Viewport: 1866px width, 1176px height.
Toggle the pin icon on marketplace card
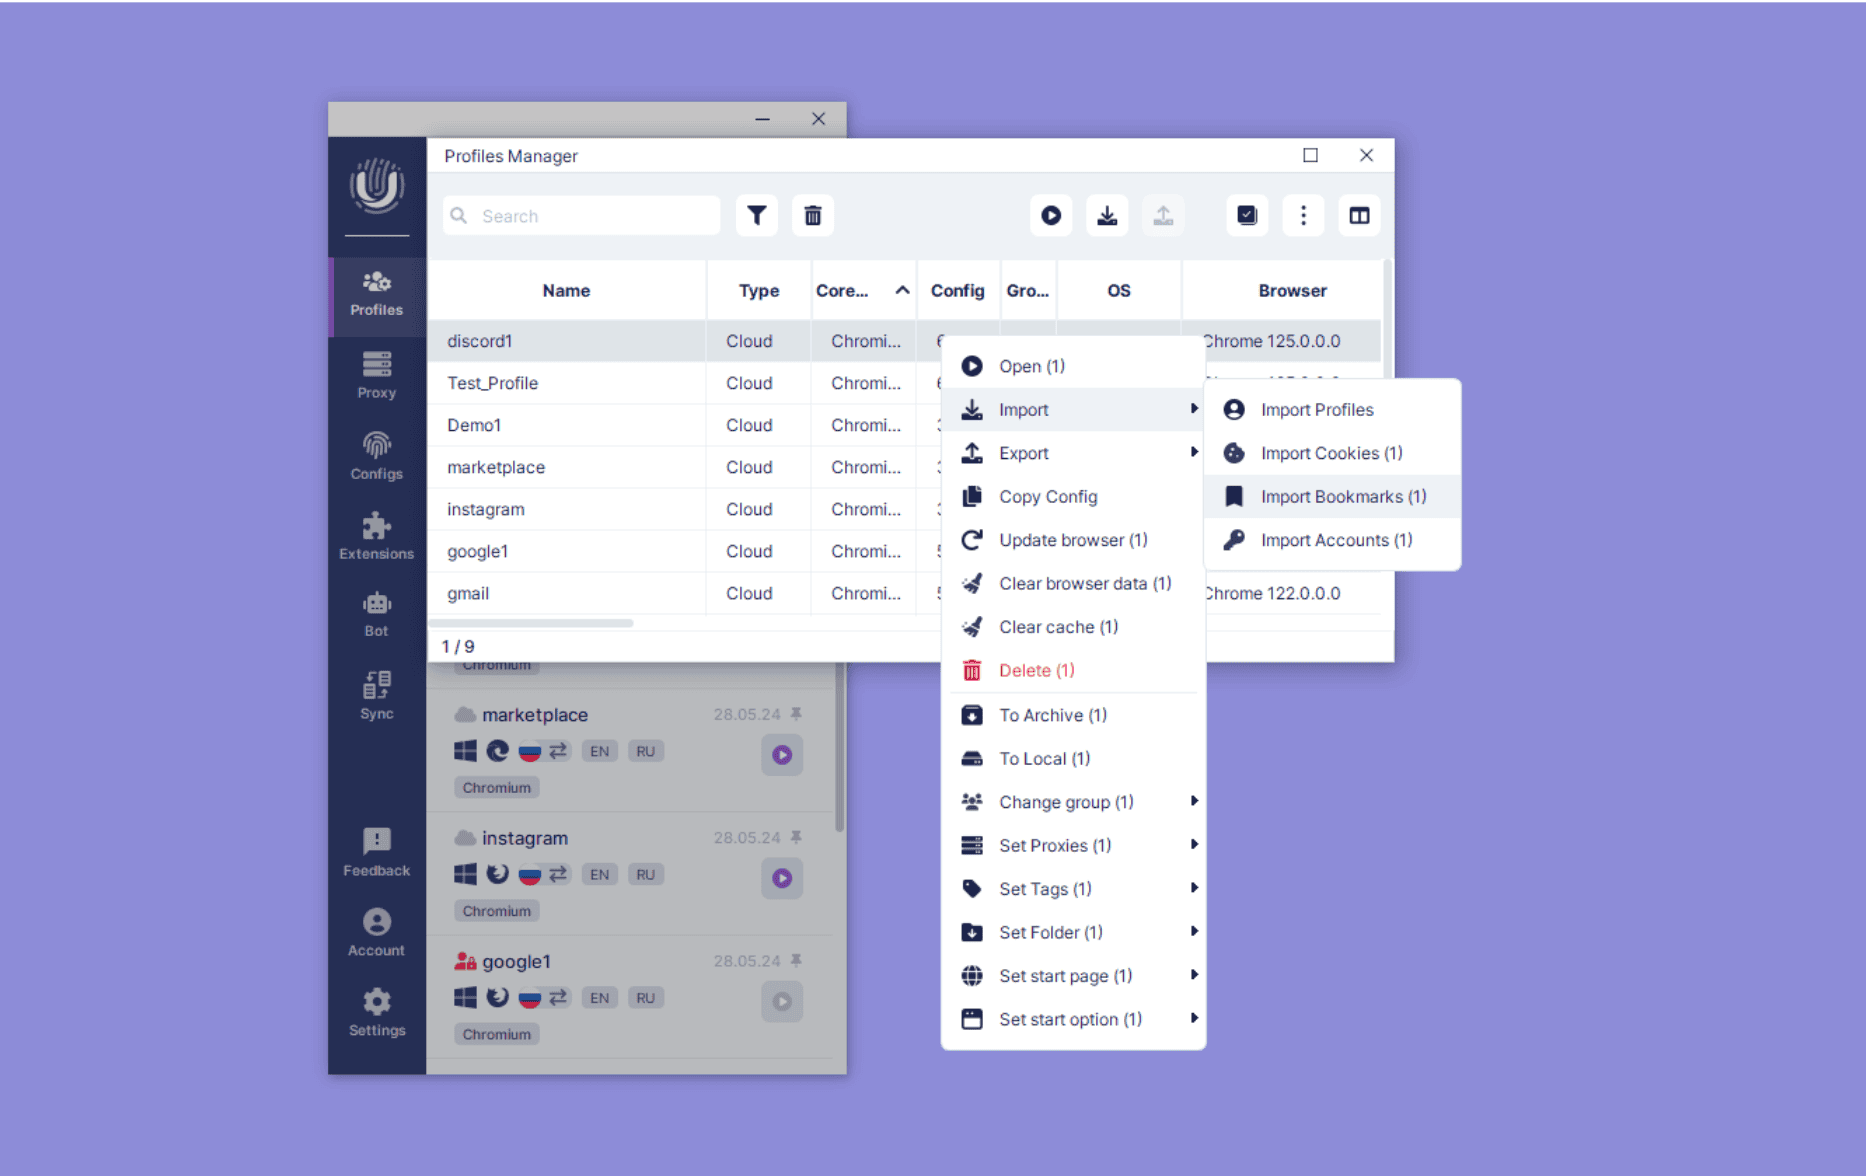coord(797,714)
